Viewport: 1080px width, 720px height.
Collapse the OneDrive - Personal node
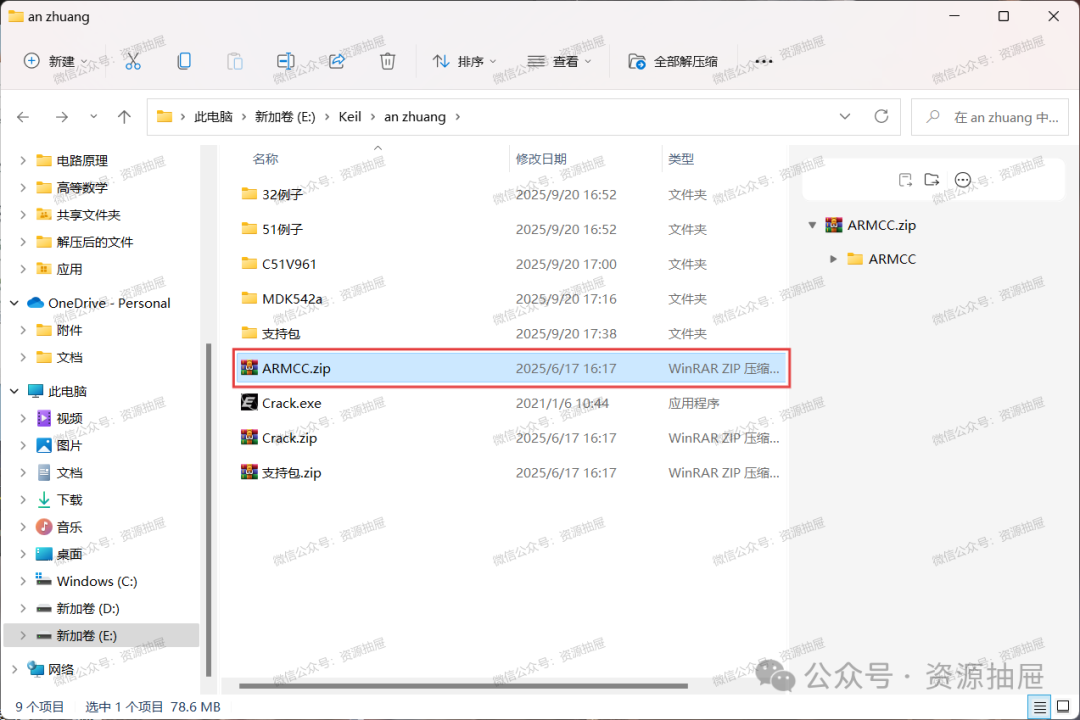coord(14,303)
